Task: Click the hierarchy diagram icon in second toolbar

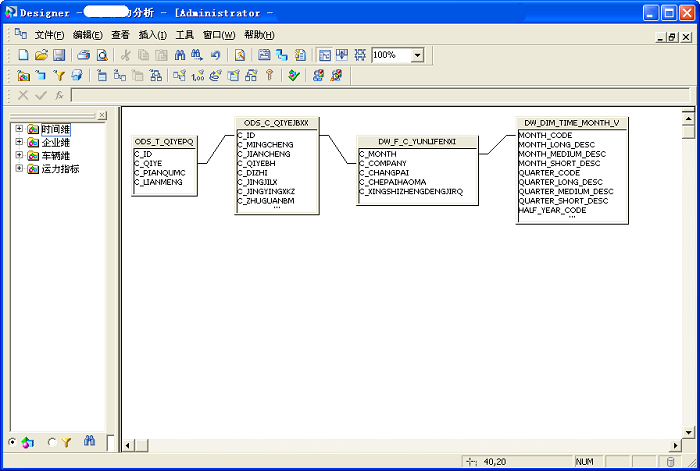Action: pos(155,75)
